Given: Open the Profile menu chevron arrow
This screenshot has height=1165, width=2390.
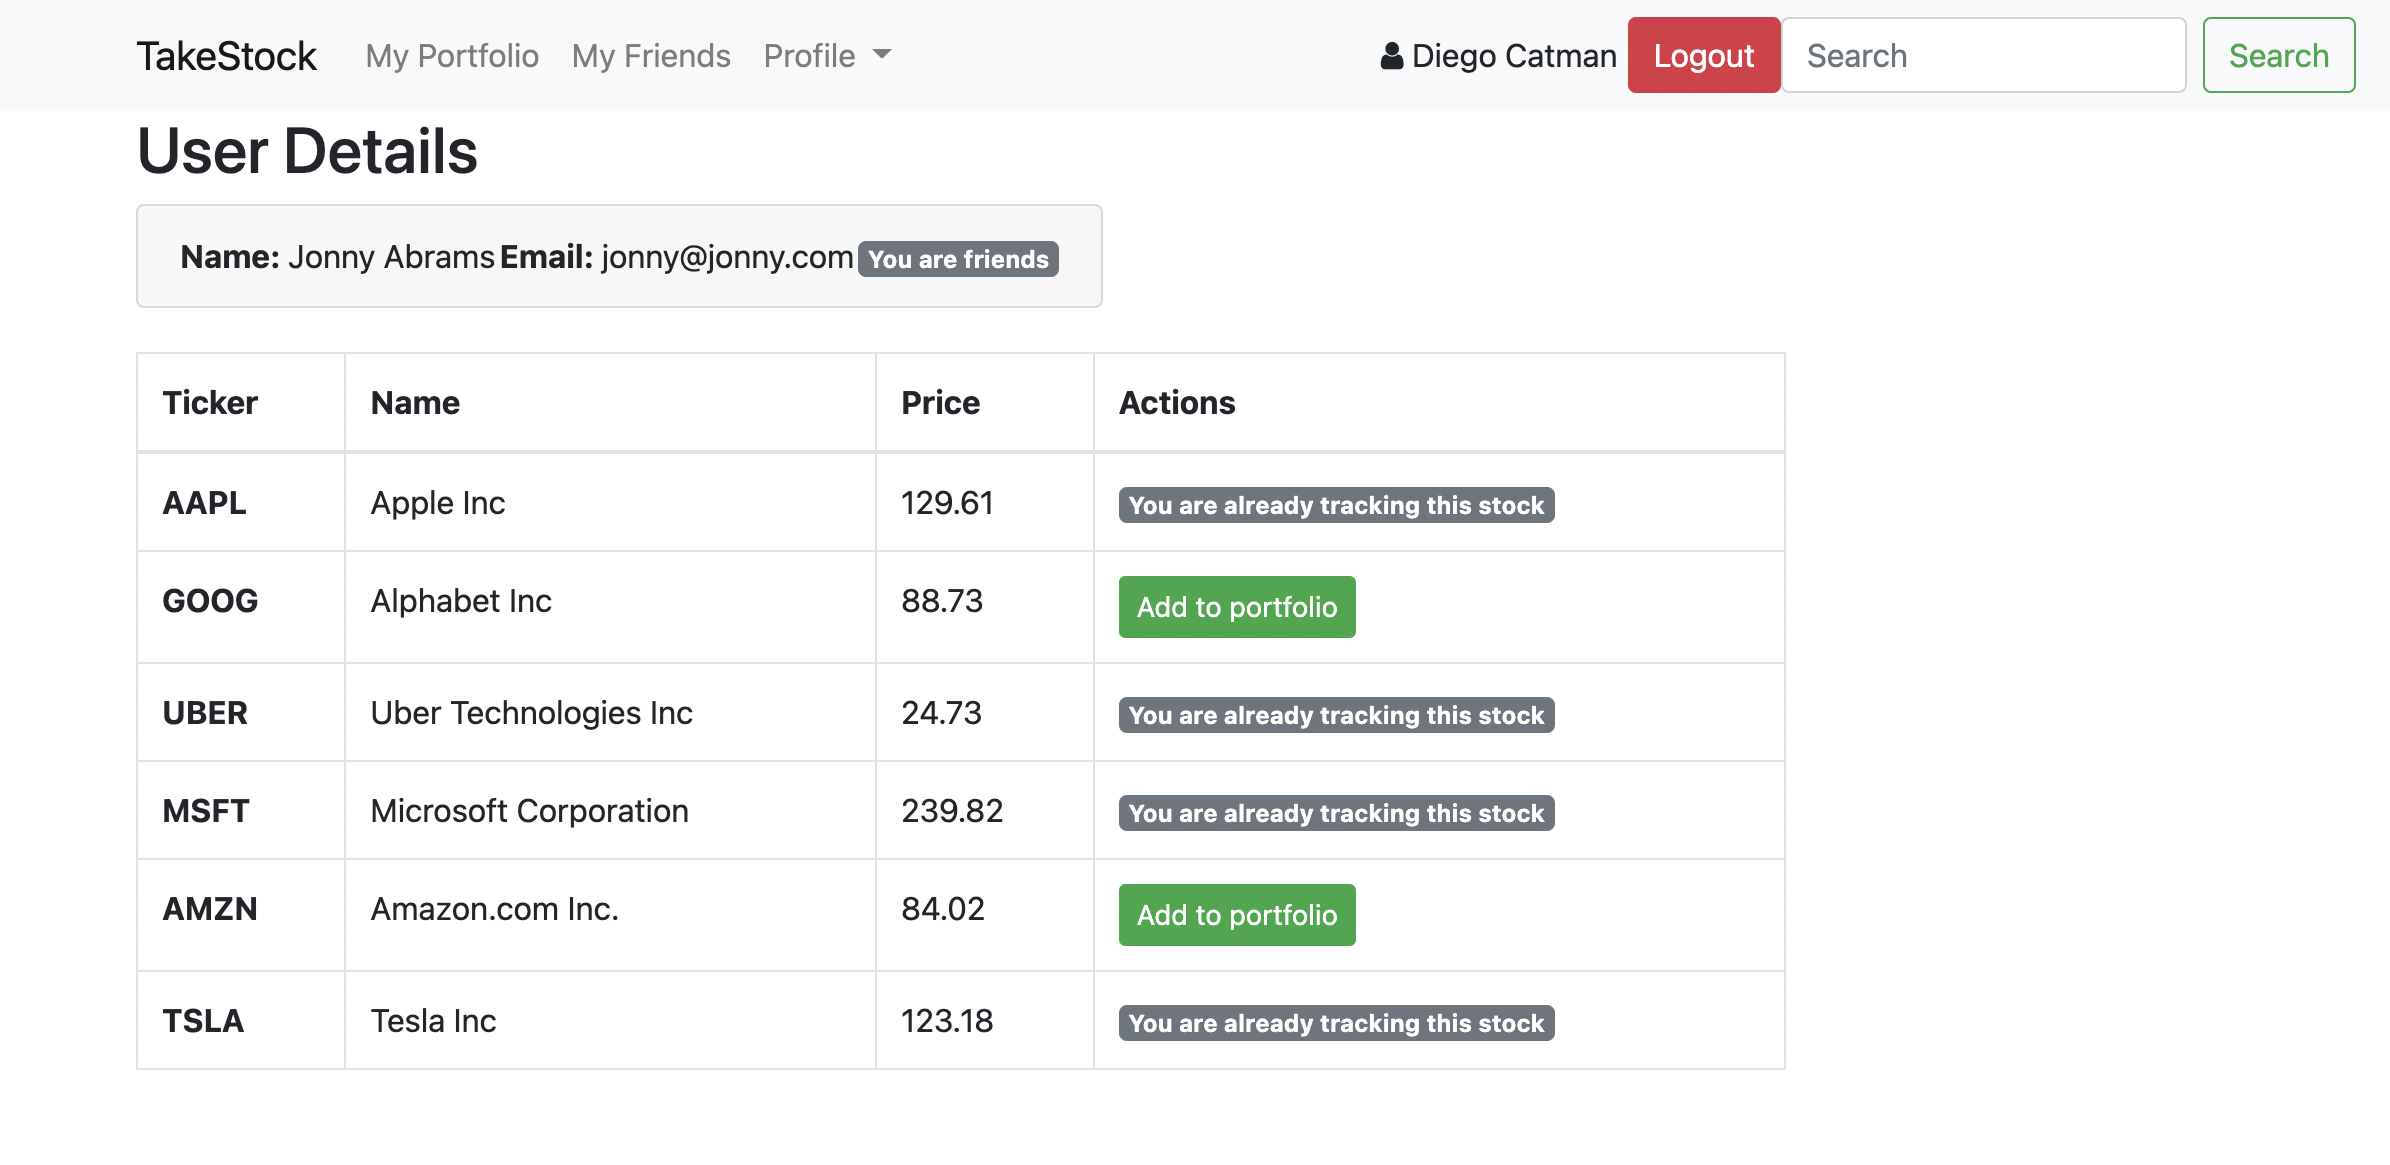Looking at the screenshot, I should pyautogui.click(x=881, y=57).
